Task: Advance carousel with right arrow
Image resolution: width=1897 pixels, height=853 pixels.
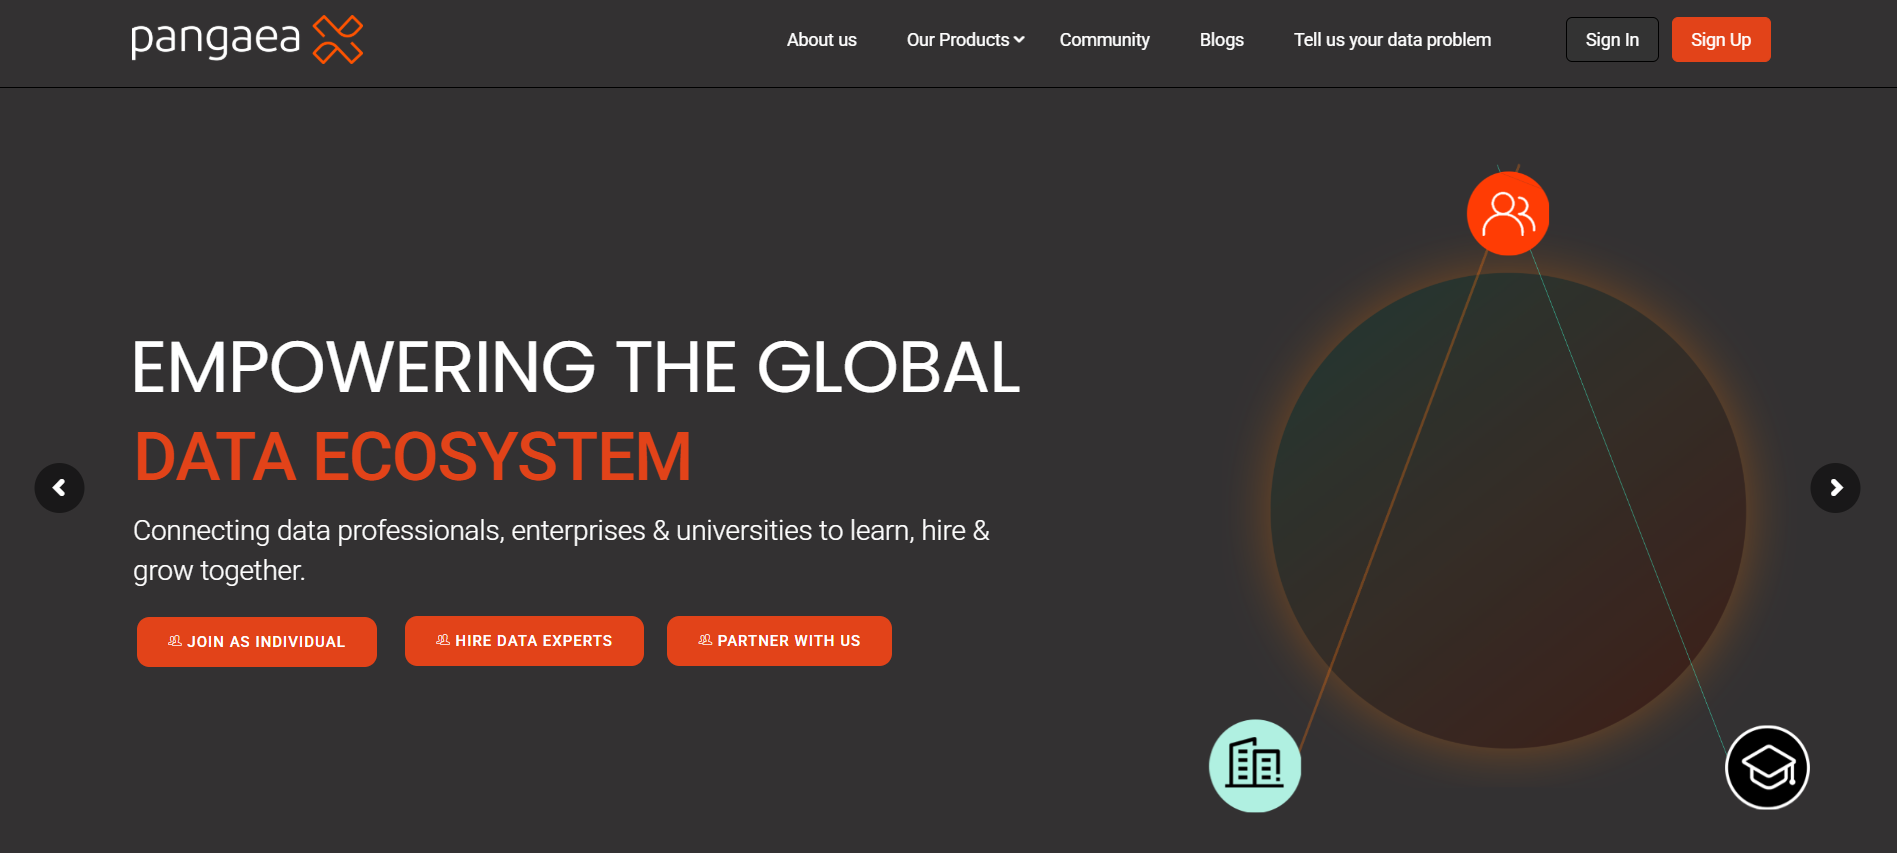Action: (x=1835, y=488)
